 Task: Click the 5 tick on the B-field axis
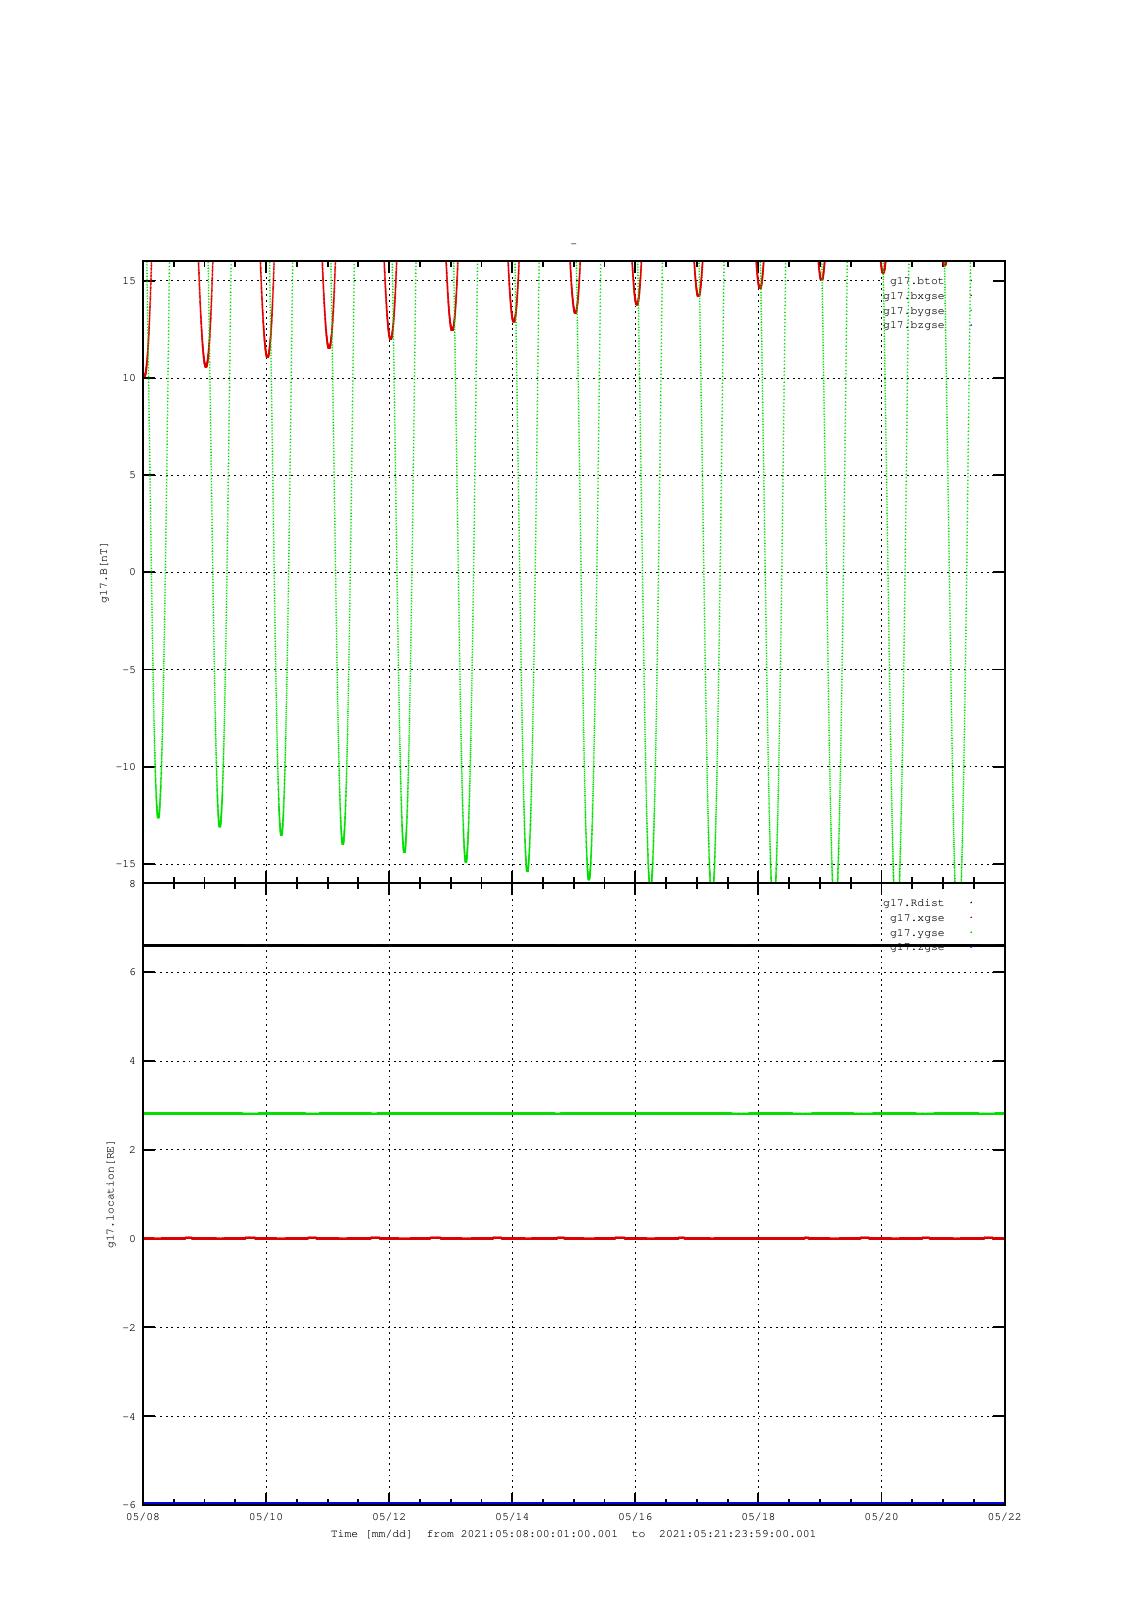[x=132, y=475]
